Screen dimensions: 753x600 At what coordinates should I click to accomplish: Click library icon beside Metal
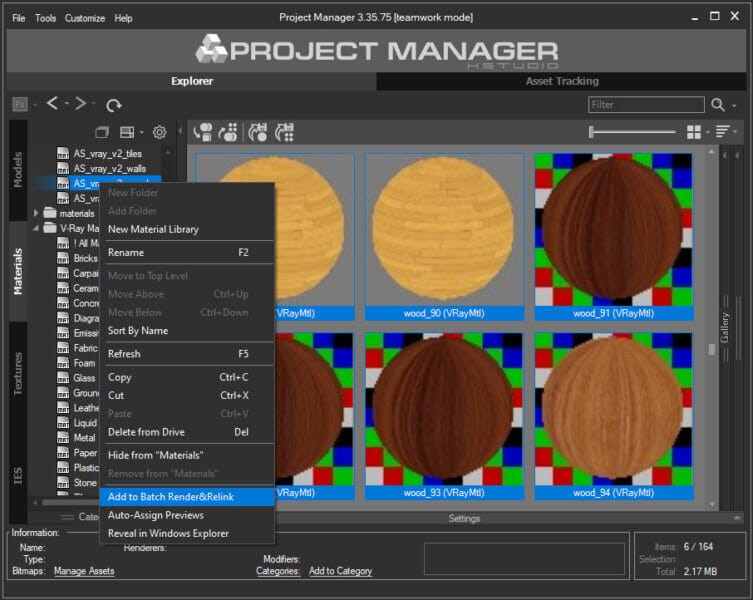click(x=63, y=438)
